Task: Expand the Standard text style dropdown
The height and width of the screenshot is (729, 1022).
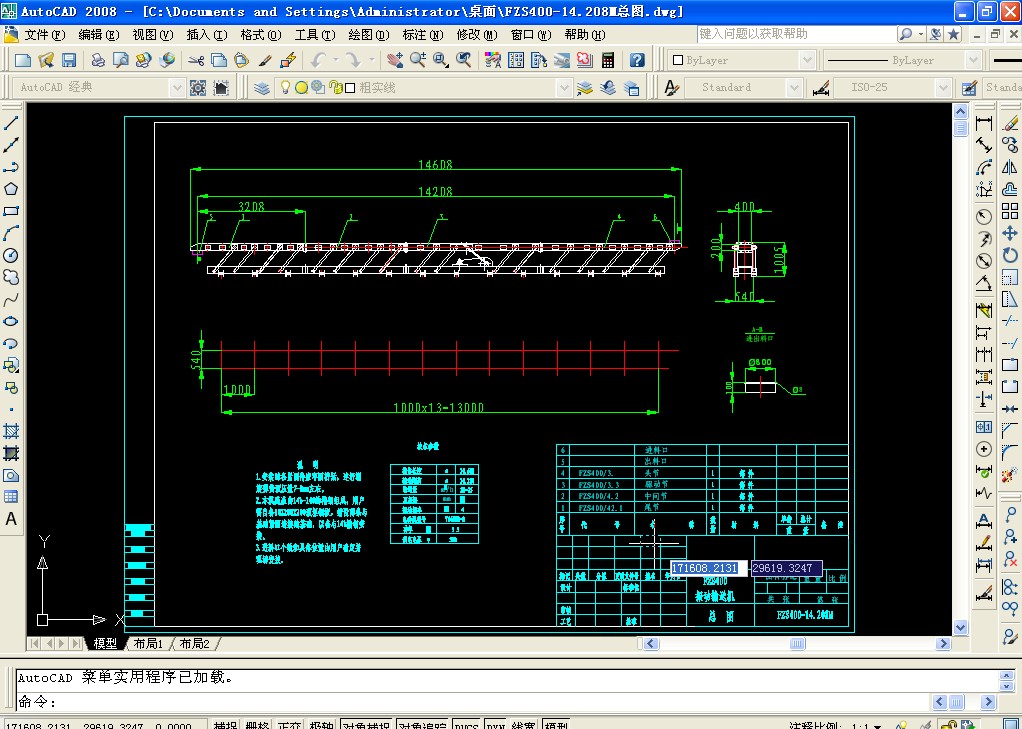Action: (x=795, y=88)
